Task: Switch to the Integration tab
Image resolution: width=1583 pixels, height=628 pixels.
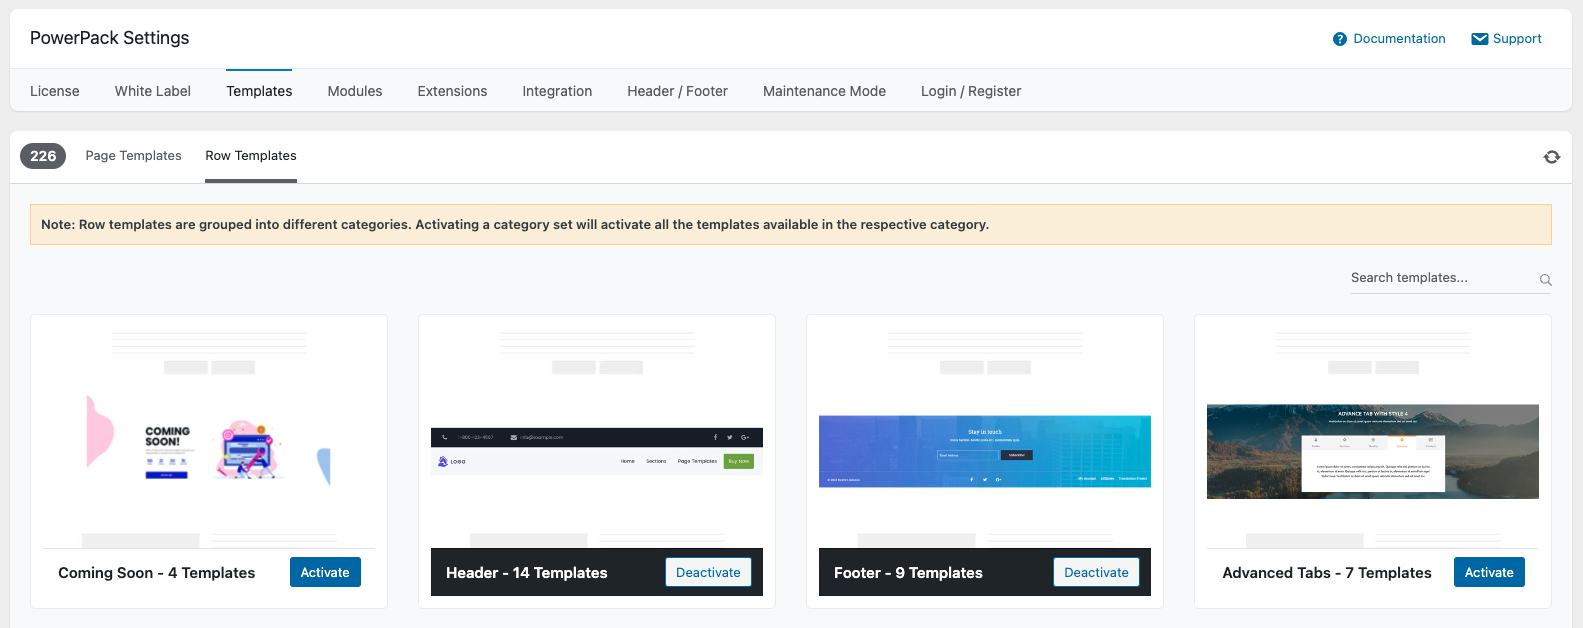Action: pyautogui.click(x=557, y=91)
